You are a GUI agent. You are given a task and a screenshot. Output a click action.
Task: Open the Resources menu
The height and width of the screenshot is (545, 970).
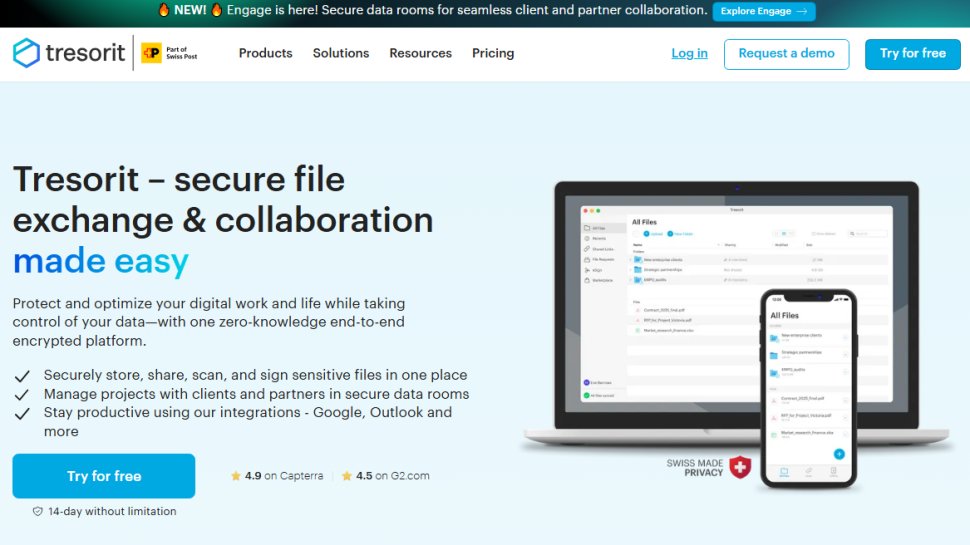click(x=421, y=53)
